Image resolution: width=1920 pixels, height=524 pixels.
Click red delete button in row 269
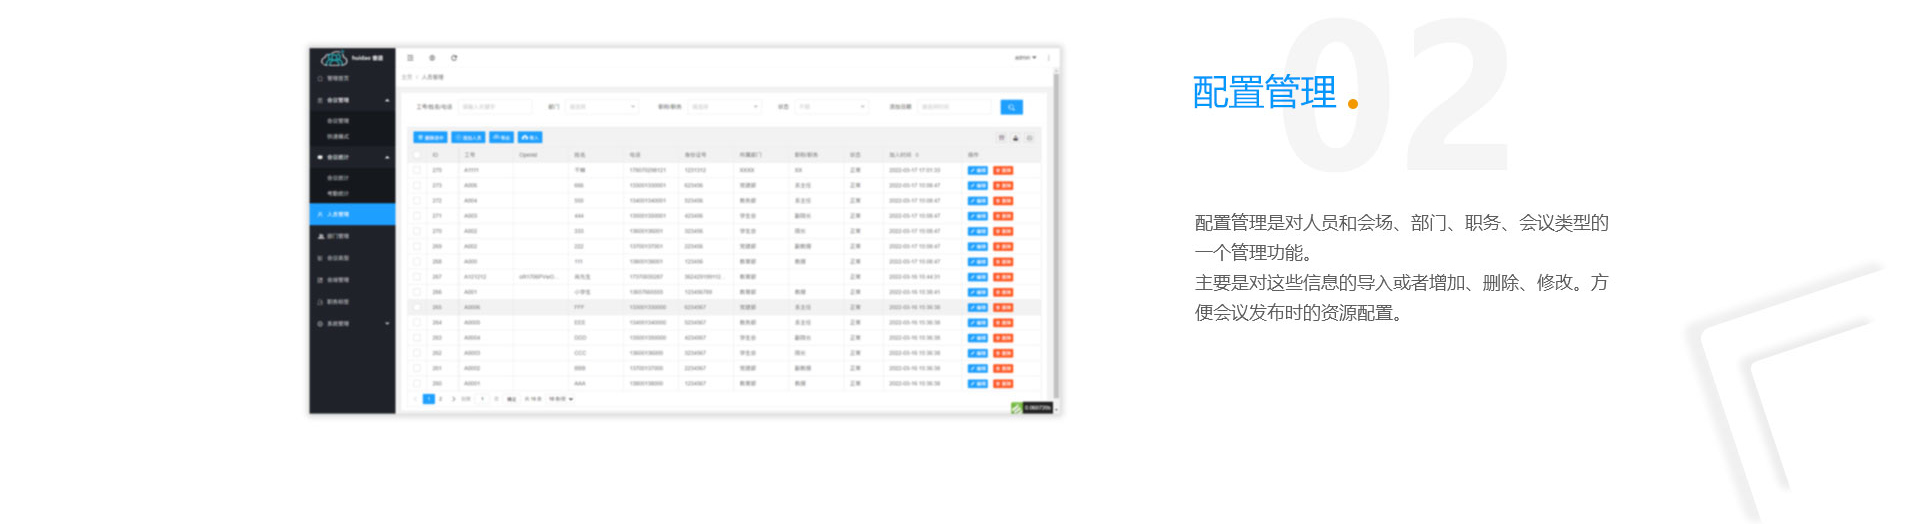1003,246
